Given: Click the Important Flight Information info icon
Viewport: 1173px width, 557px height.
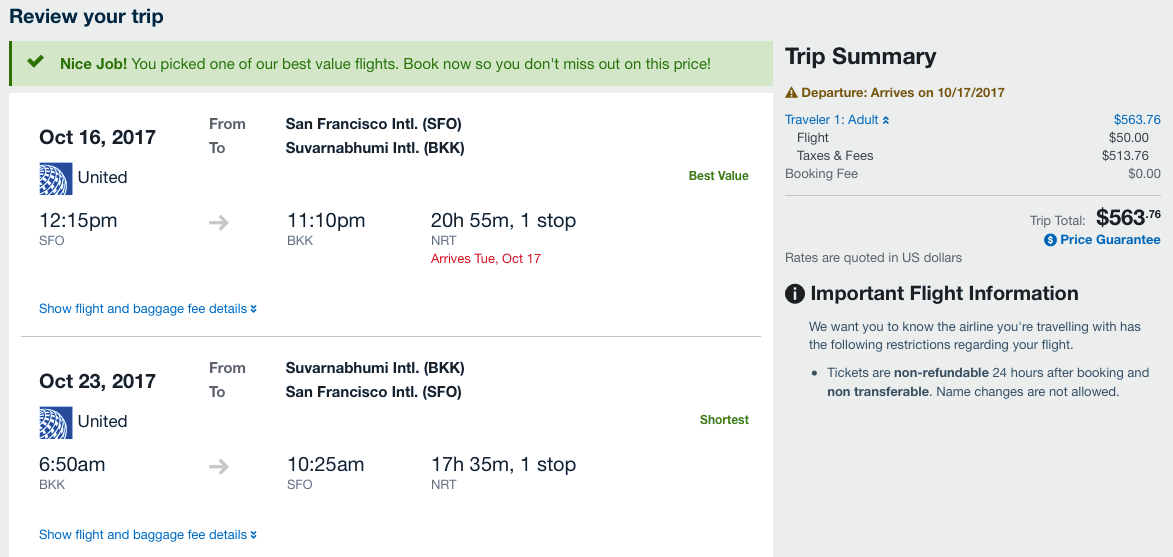Looking at the screenshot, I should click(x=795, y=294).
